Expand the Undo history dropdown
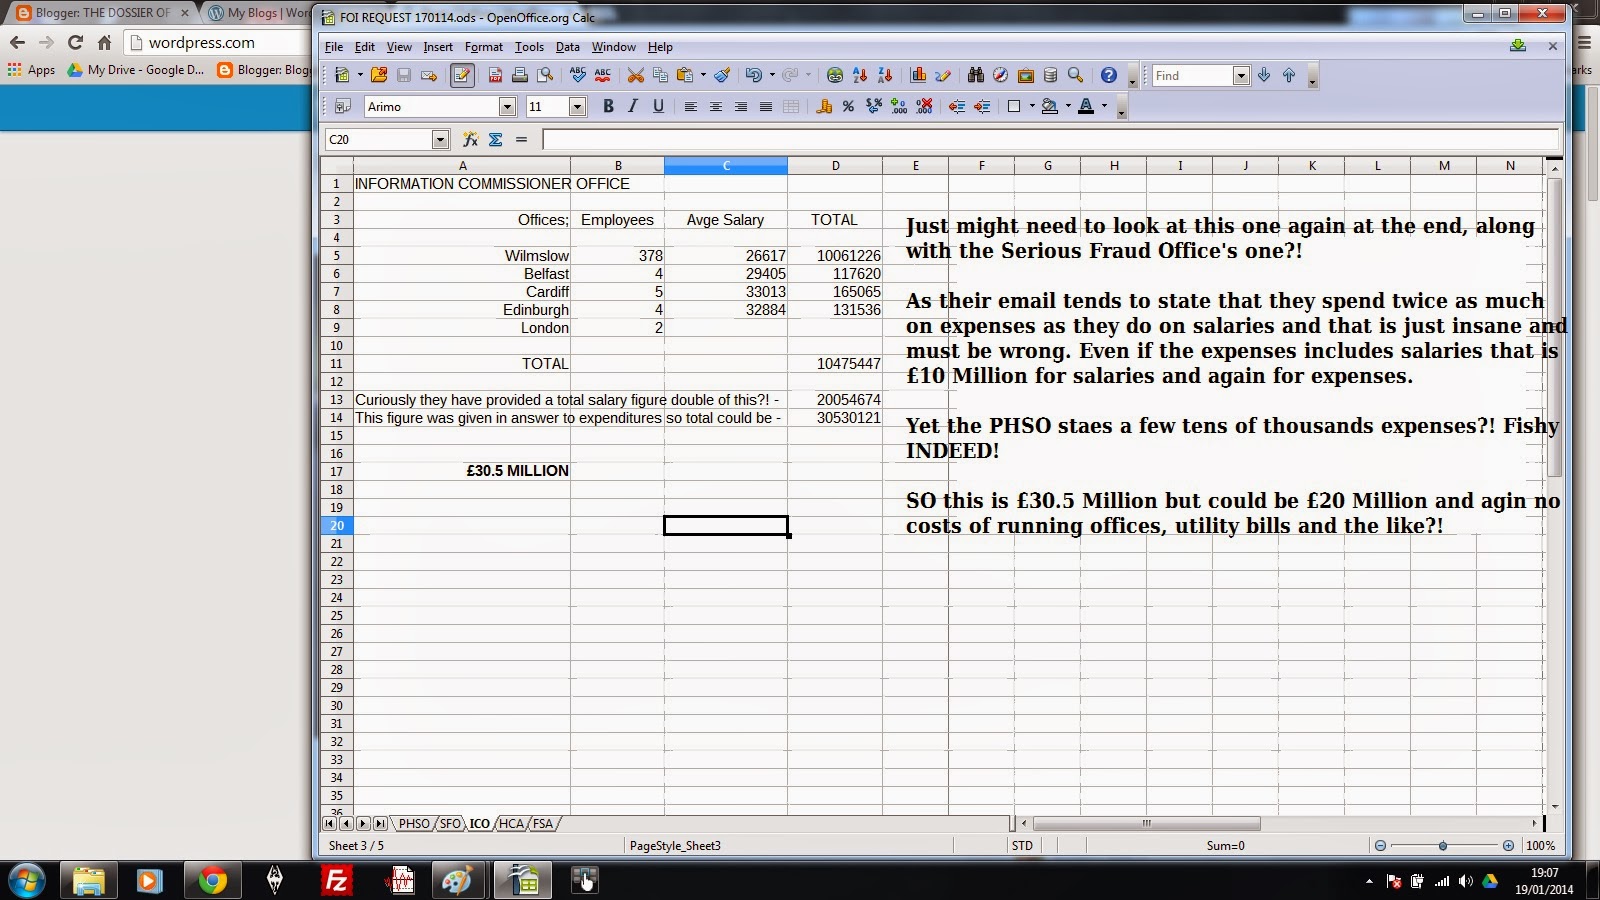Screen dimensions: 1600x900 (x=772, y=76)
